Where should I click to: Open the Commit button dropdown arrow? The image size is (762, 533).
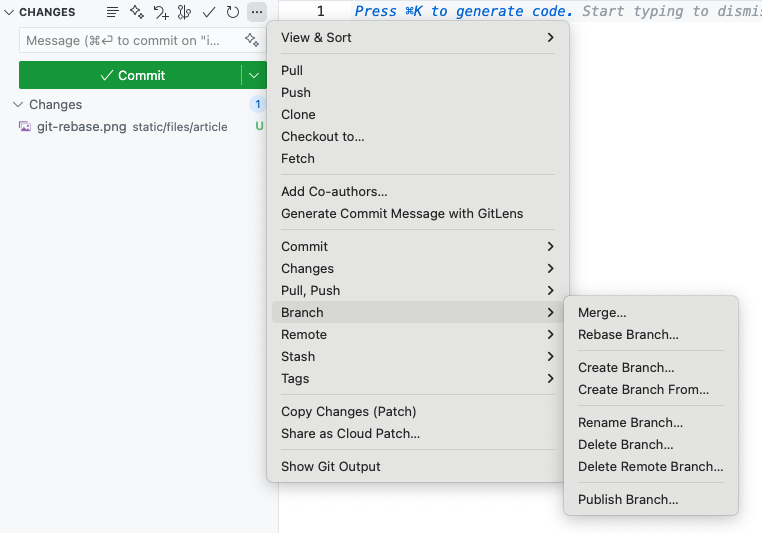(254, 75)
